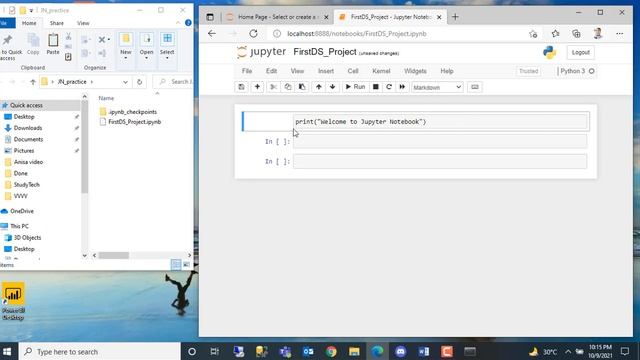Open OneDrive in navigation pane
This screenshot has width=640, height=360.
point(22,211)
